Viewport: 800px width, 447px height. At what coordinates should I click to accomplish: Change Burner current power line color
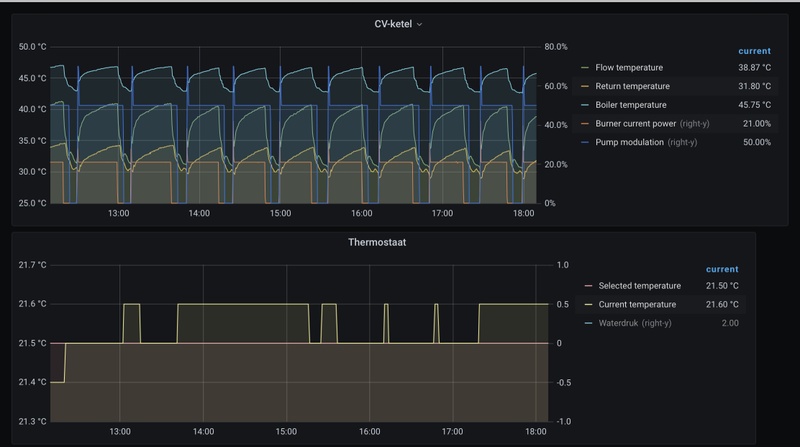pyautogui.click(x=585, y=123)
